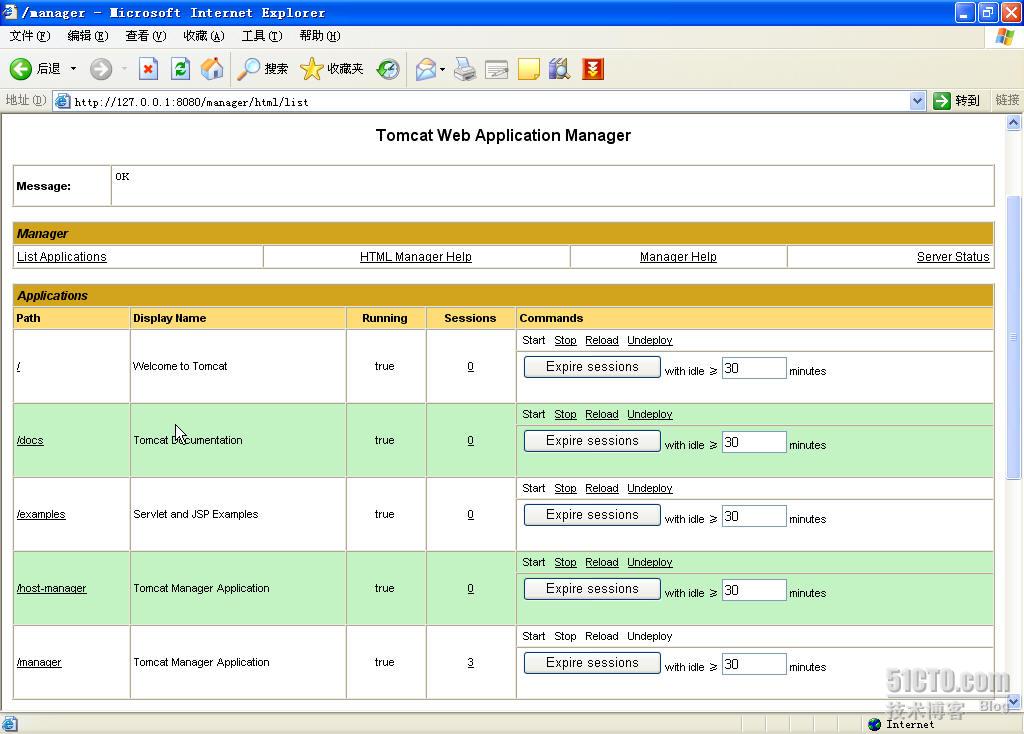View sessions count 3 for /manager
The height and width of the screenshot is (734, 1024).
[470, 662]
